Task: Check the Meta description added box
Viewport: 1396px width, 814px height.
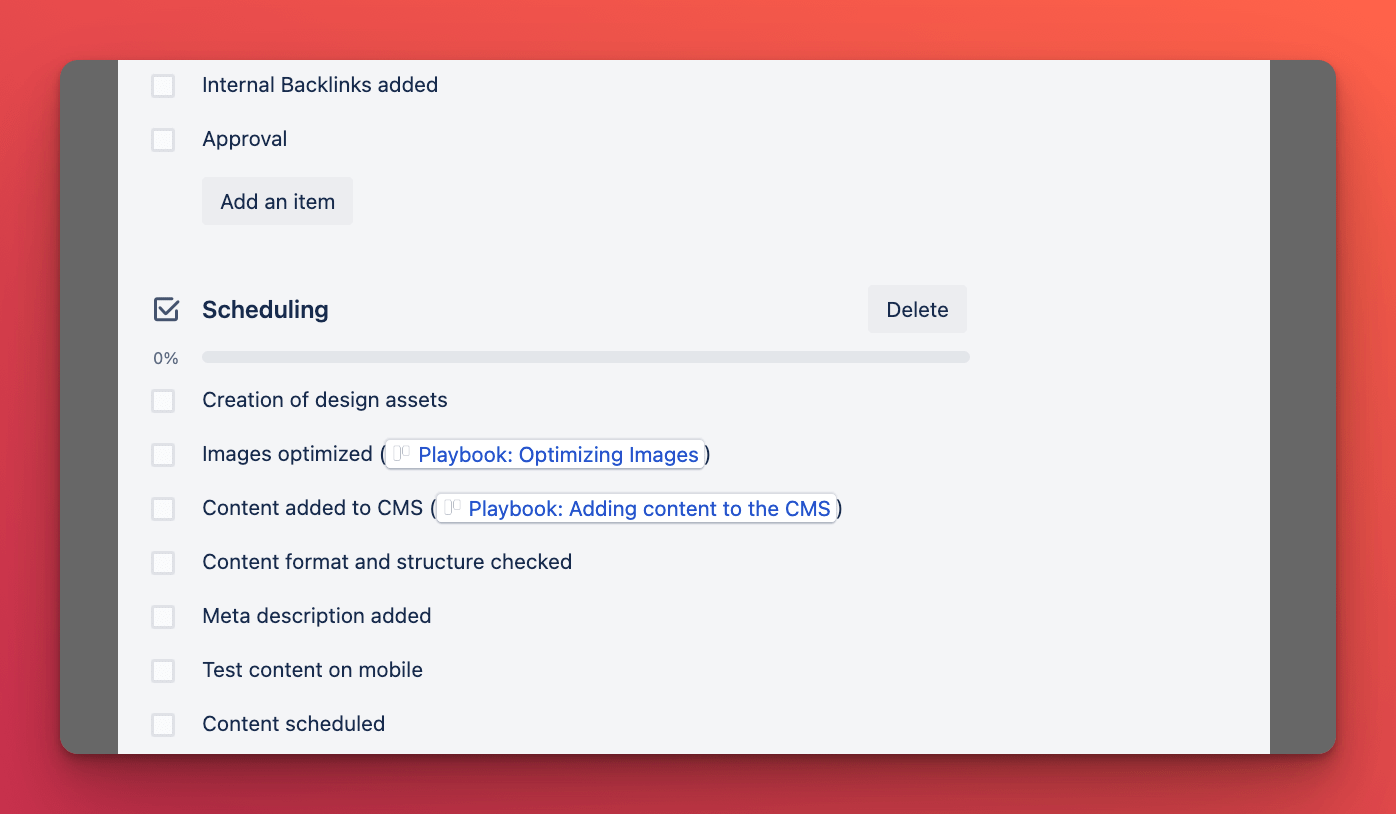Action: pyautogui.click(x=163, y=617)
